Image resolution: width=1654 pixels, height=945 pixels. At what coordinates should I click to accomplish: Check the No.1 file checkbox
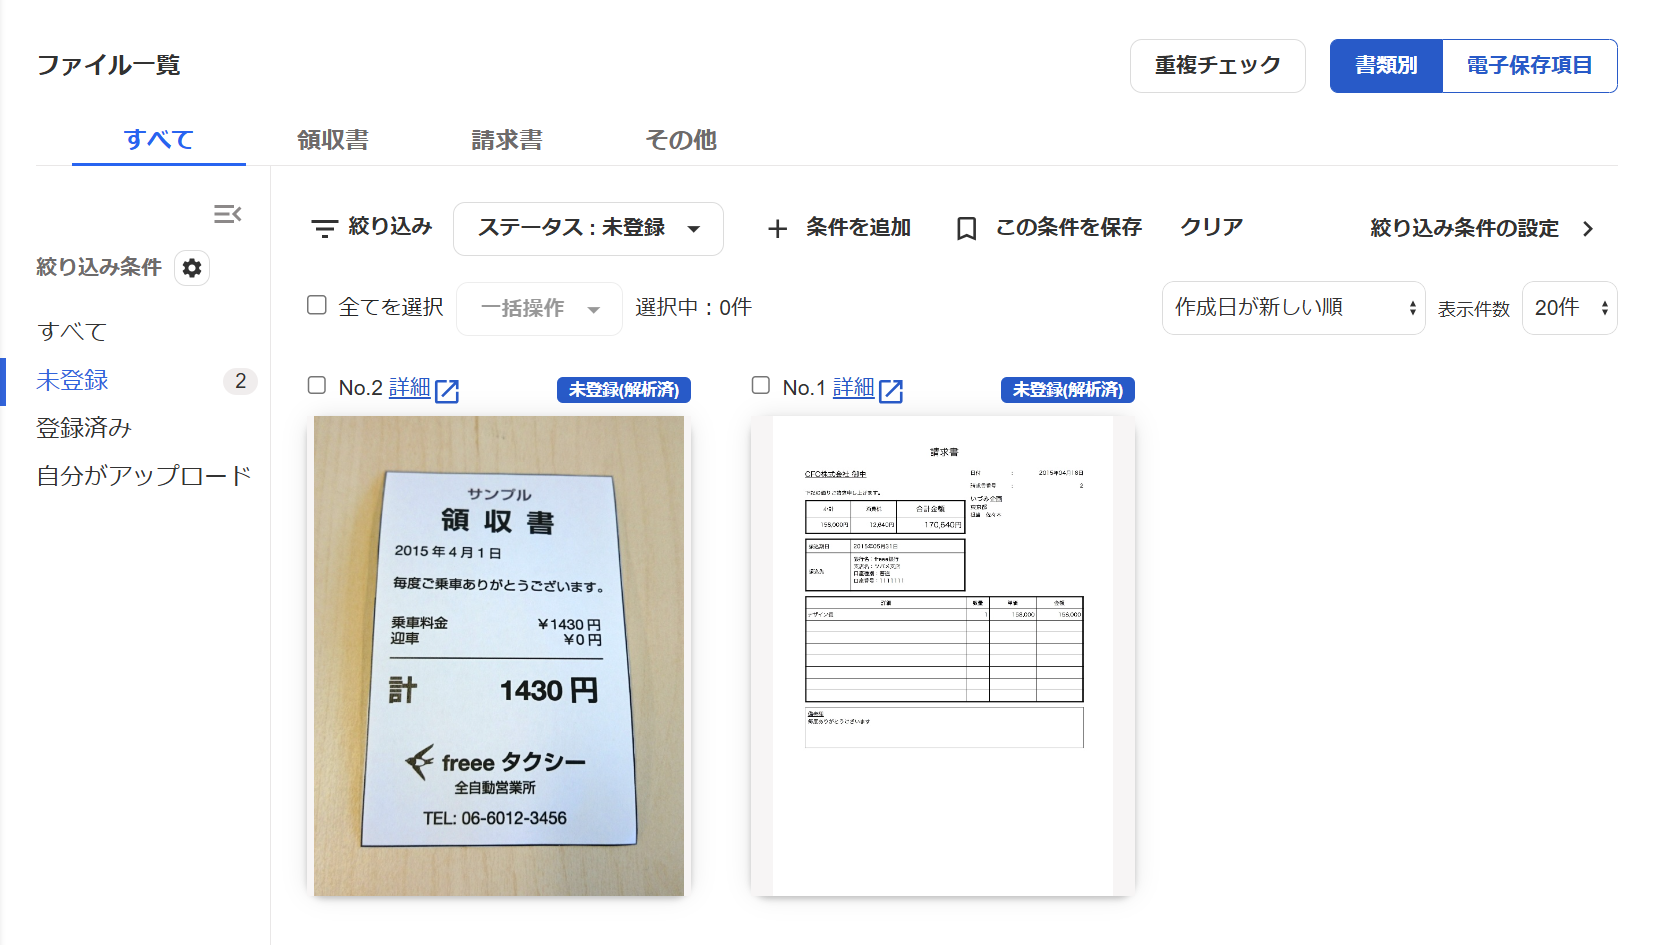point(761,385)
